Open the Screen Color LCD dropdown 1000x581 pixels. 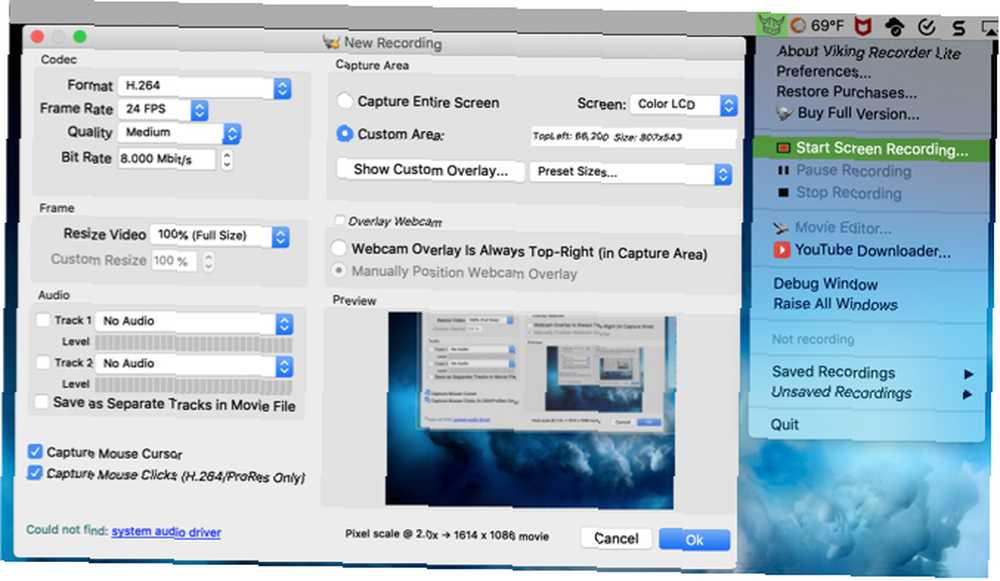pos(684,104)
